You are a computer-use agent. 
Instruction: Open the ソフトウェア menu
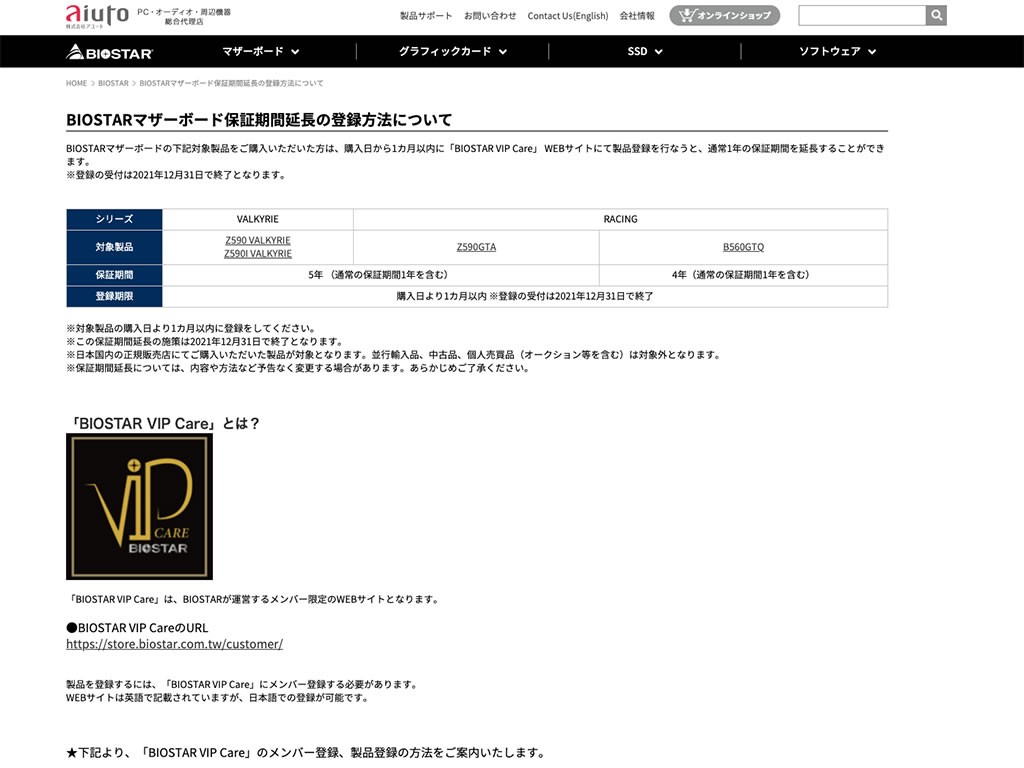(837, 52)
